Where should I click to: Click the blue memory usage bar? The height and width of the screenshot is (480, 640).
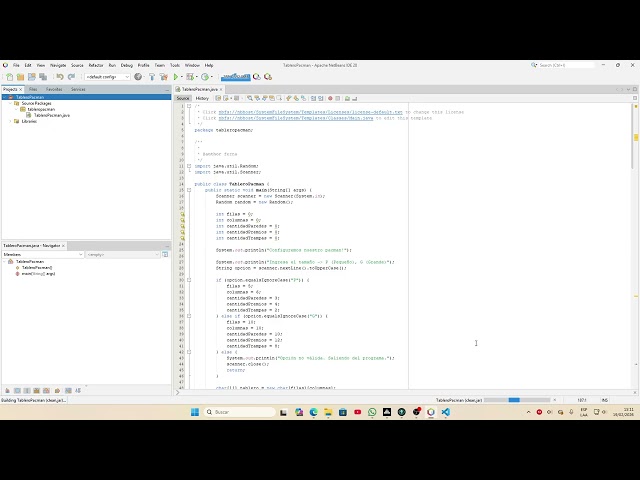click(236, 77)
